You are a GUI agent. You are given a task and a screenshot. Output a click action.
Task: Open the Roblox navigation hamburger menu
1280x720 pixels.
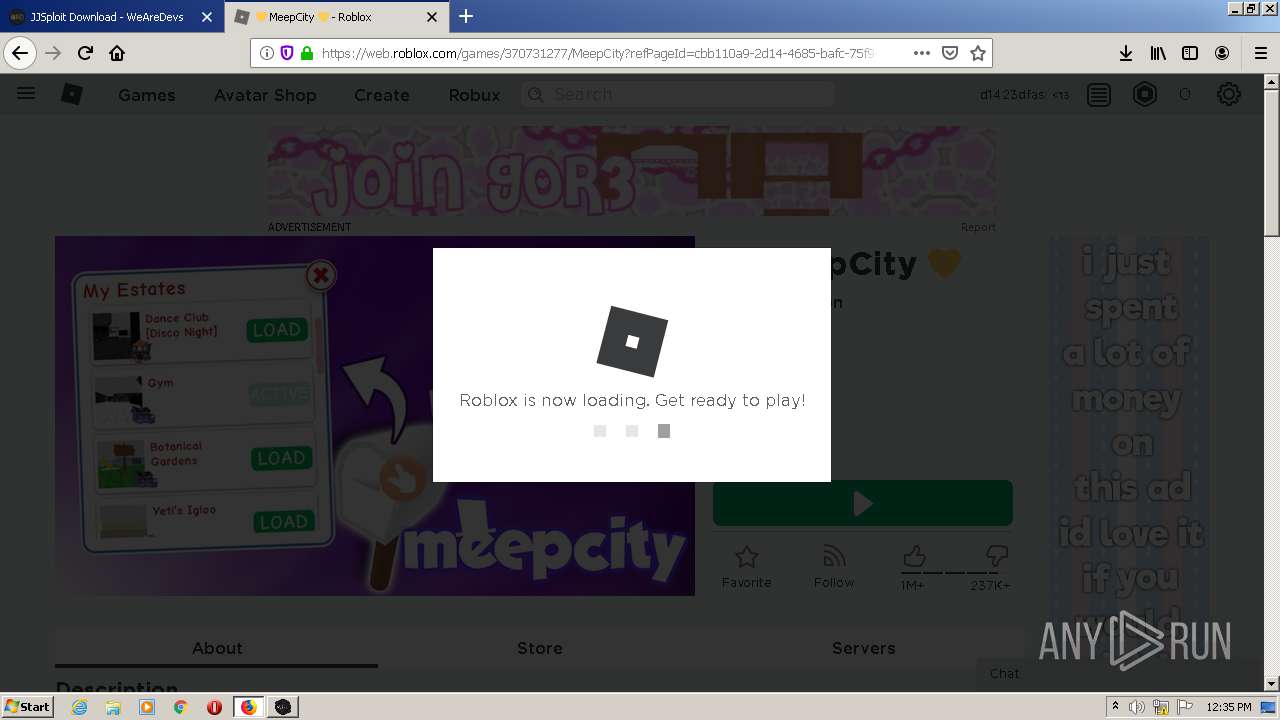coord(26,94)
